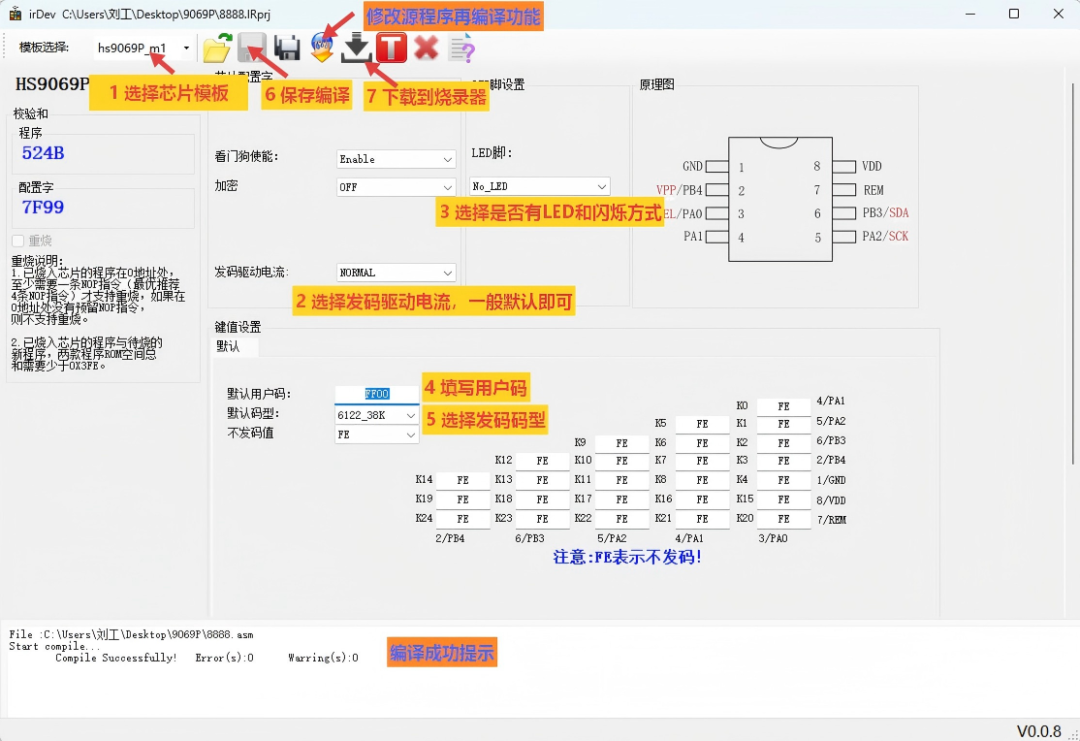Click the K5 key value field
Viewport: 1080px width, 741px height.
702,424
